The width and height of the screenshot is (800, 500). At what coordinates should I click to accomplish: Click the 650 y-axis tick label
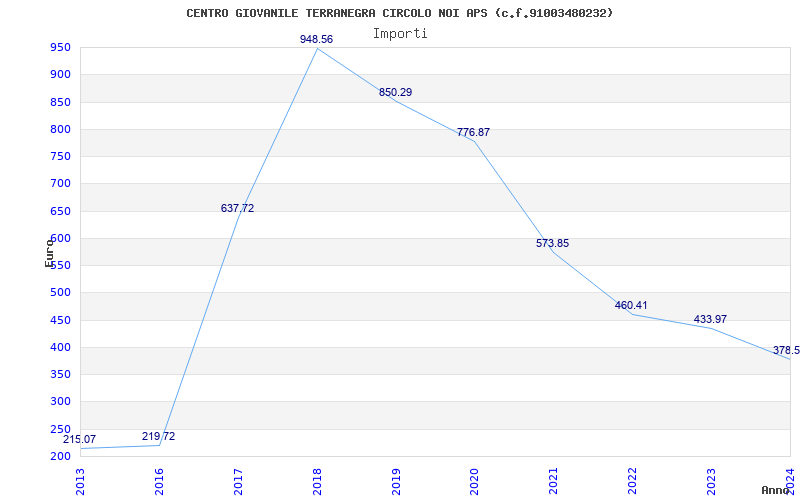60,211
